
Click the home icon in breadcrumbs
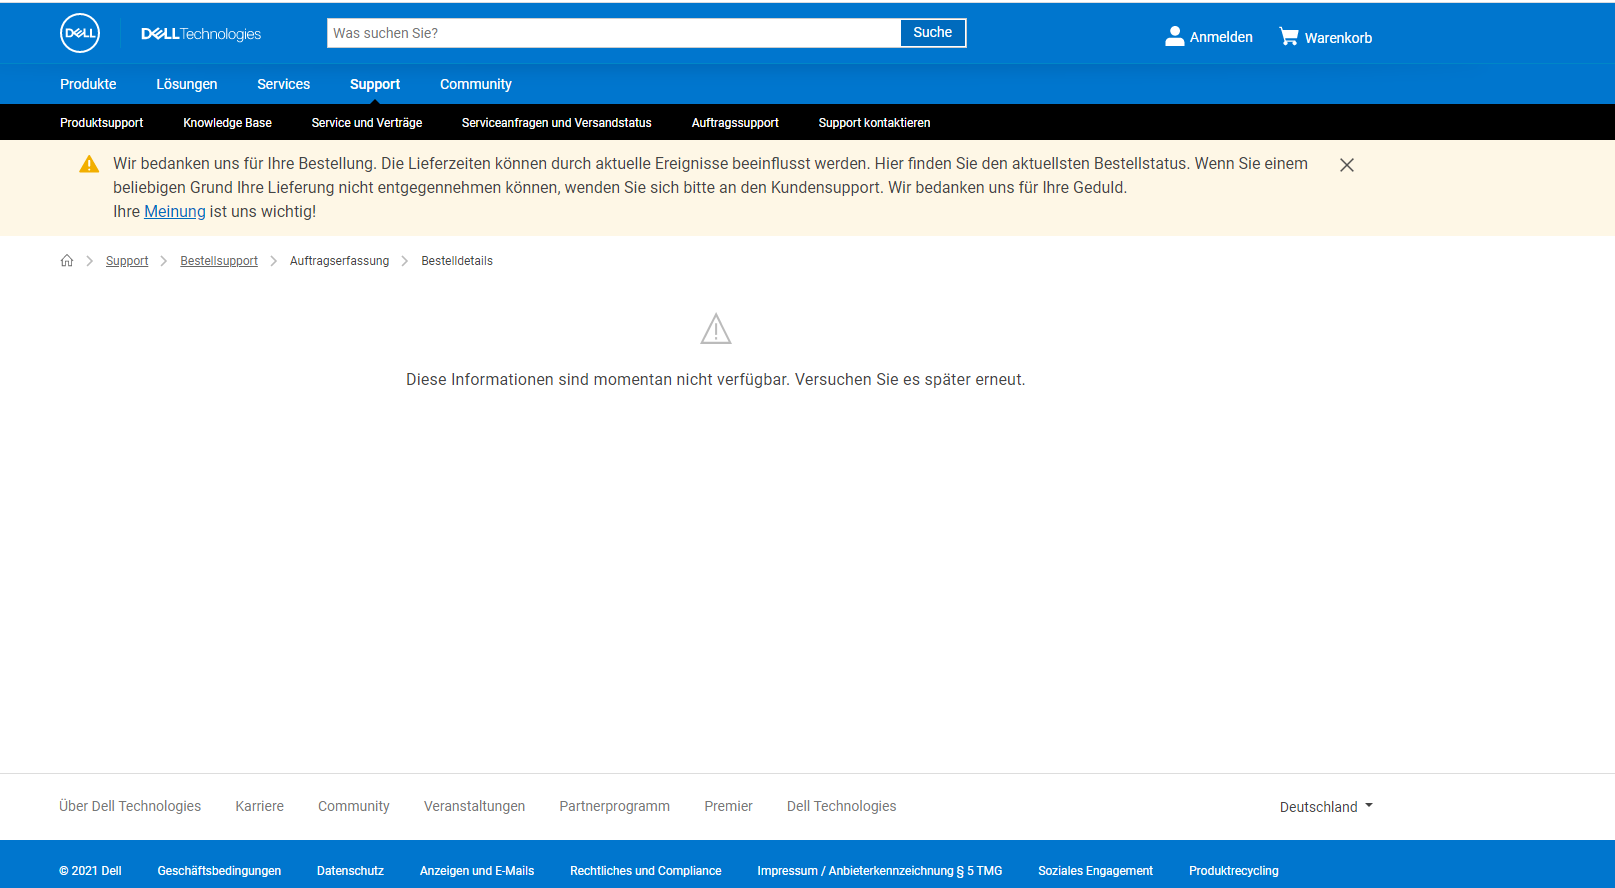tap(67, 261)
